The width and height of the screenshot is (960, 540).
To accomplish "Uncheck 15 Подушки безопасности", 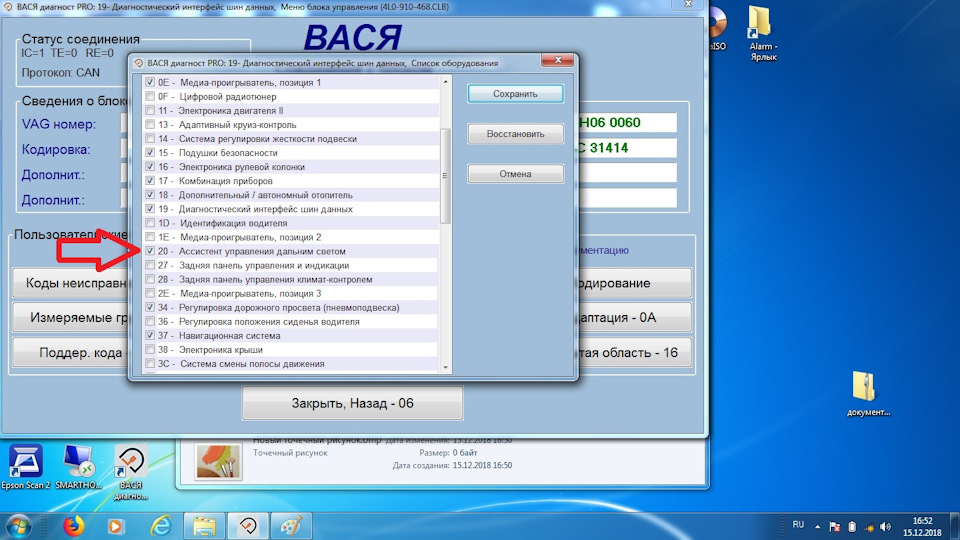I will click(x=150, y=152).
